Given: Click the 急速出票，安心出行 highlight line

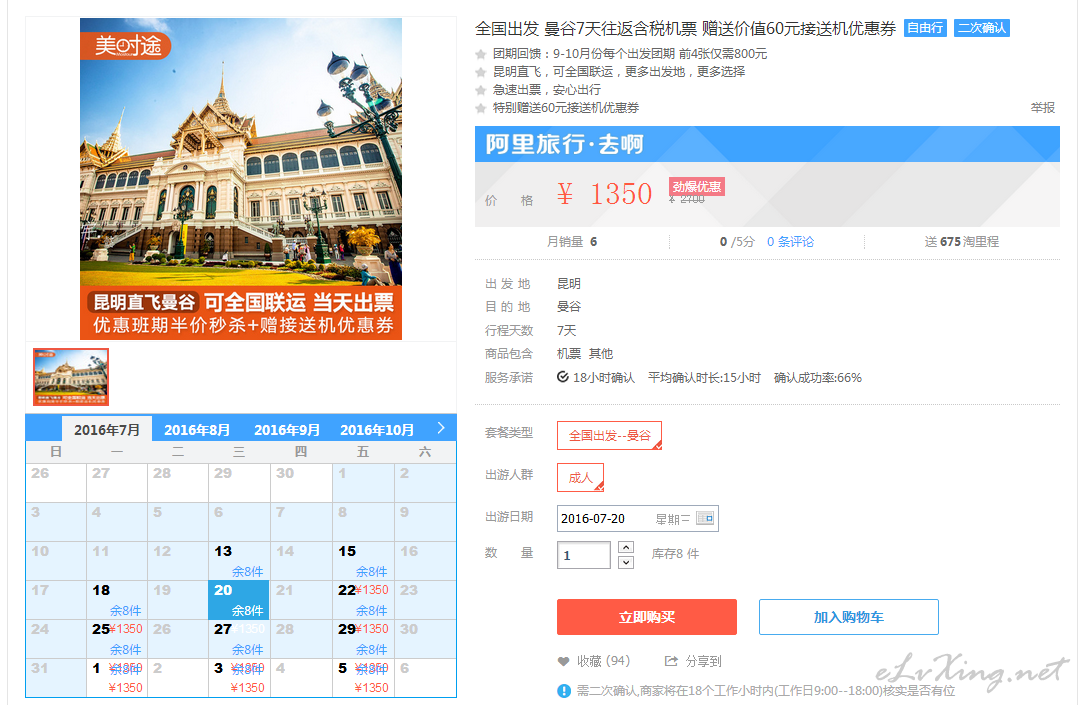Looking at the screenshot, I should (546, 90).
